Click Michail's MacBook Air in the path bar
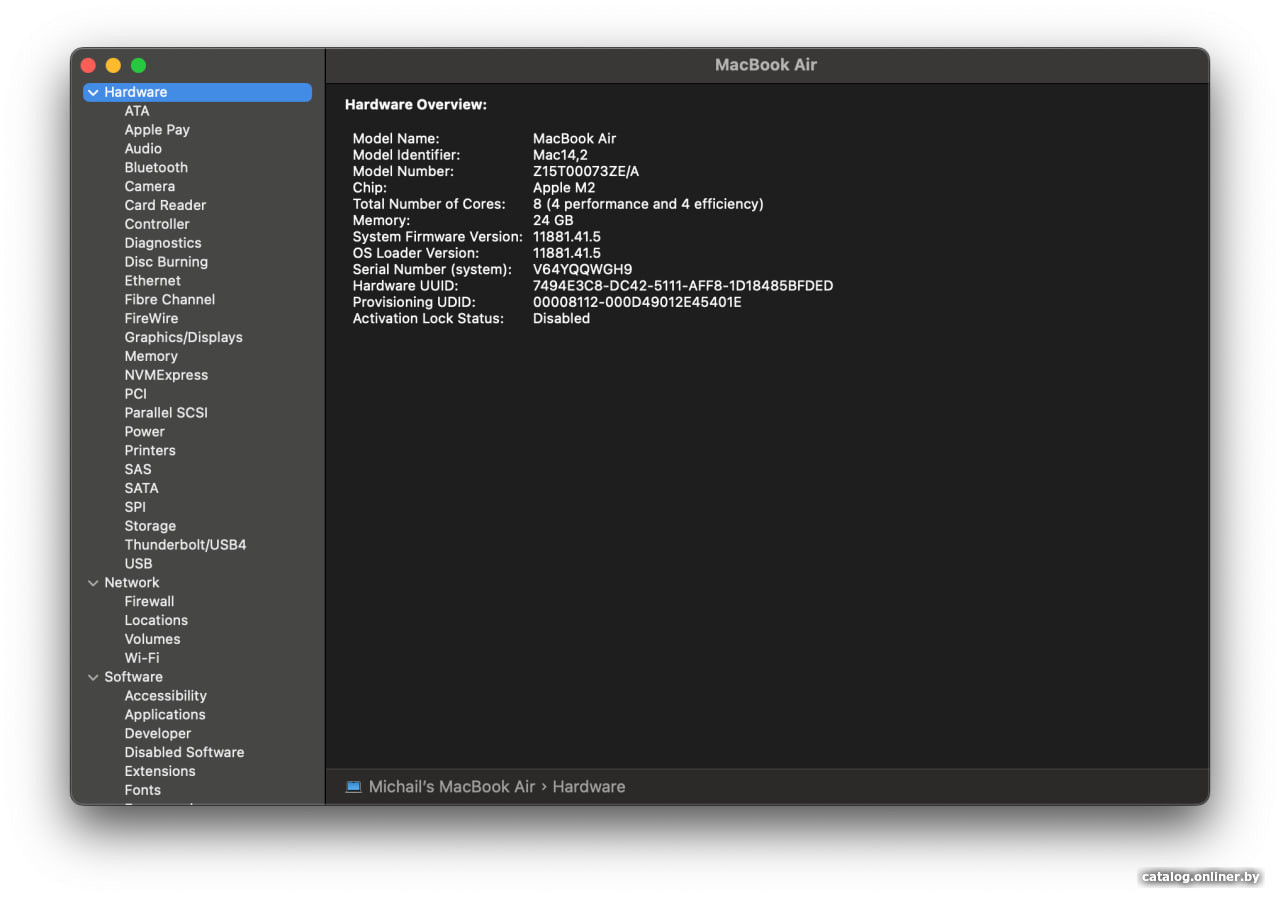 pyautogui.click(x=452, y=787)
